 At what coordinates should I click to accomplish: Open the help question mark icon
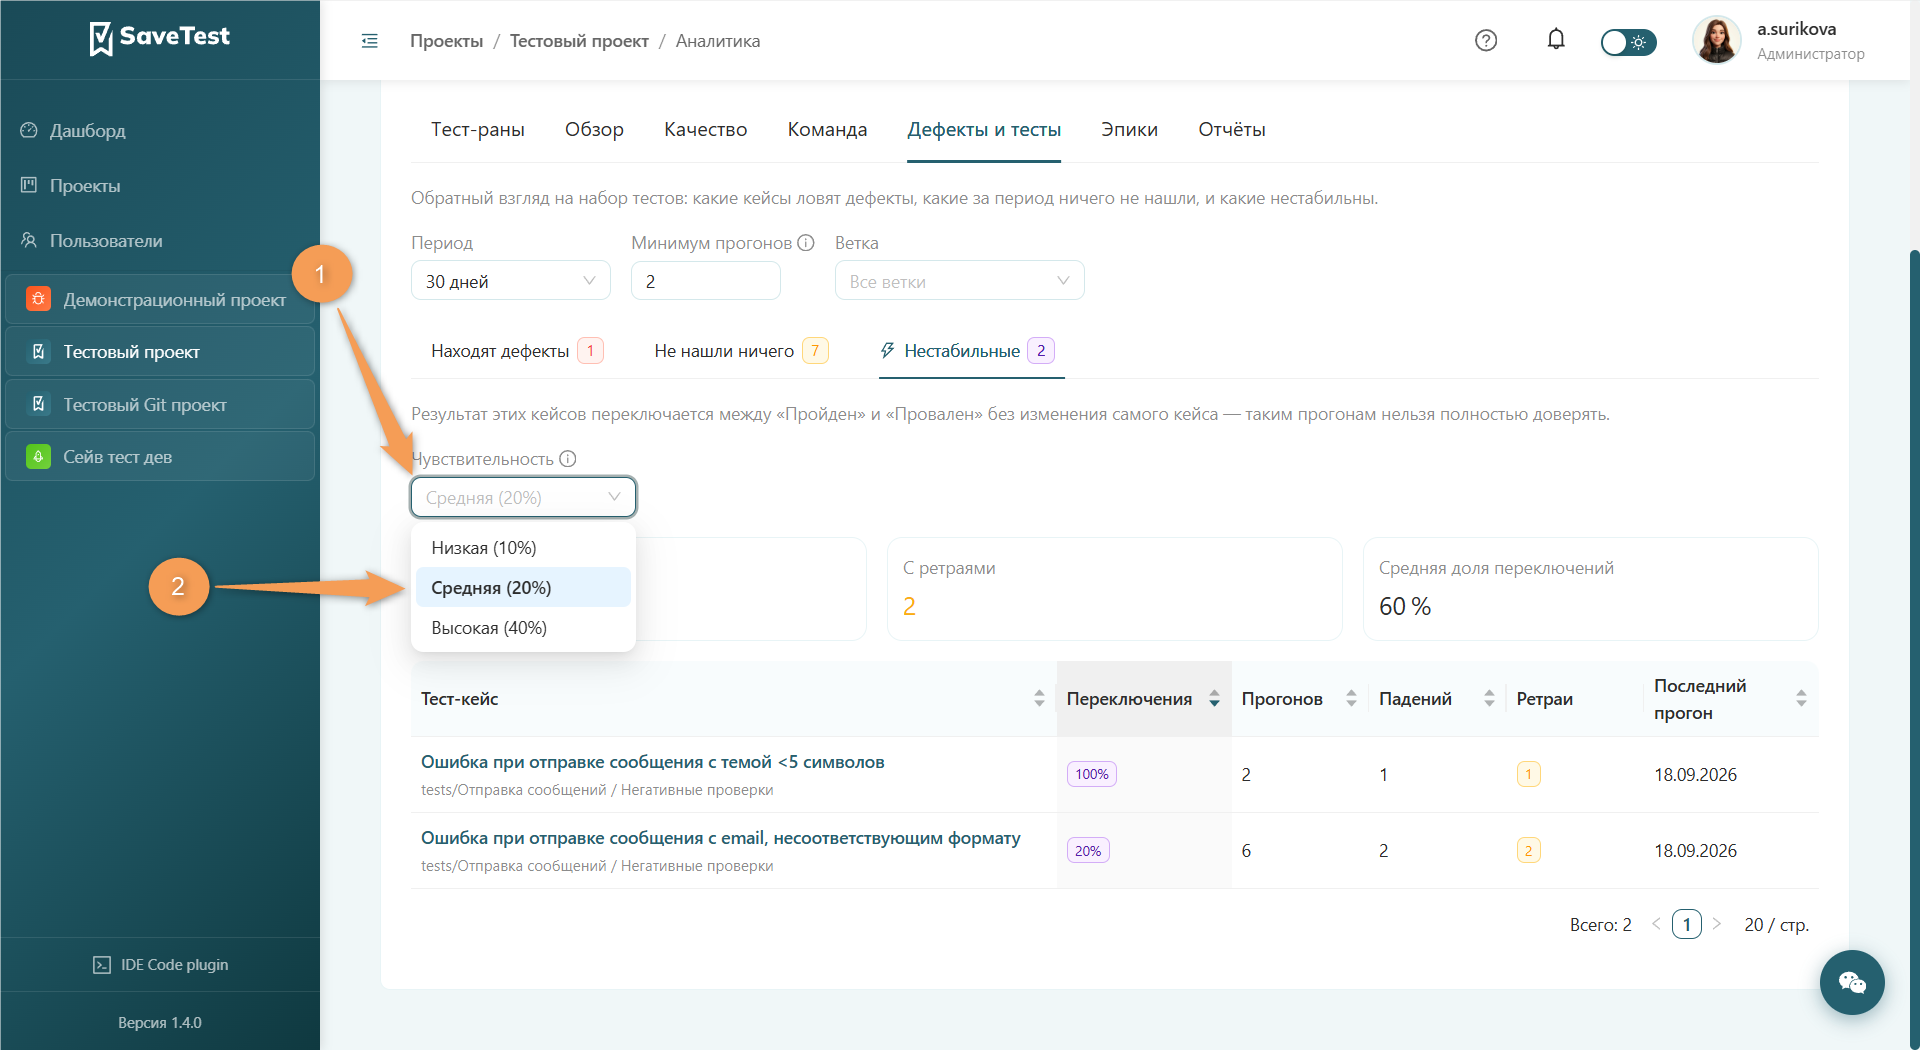tap(1486, 41)
